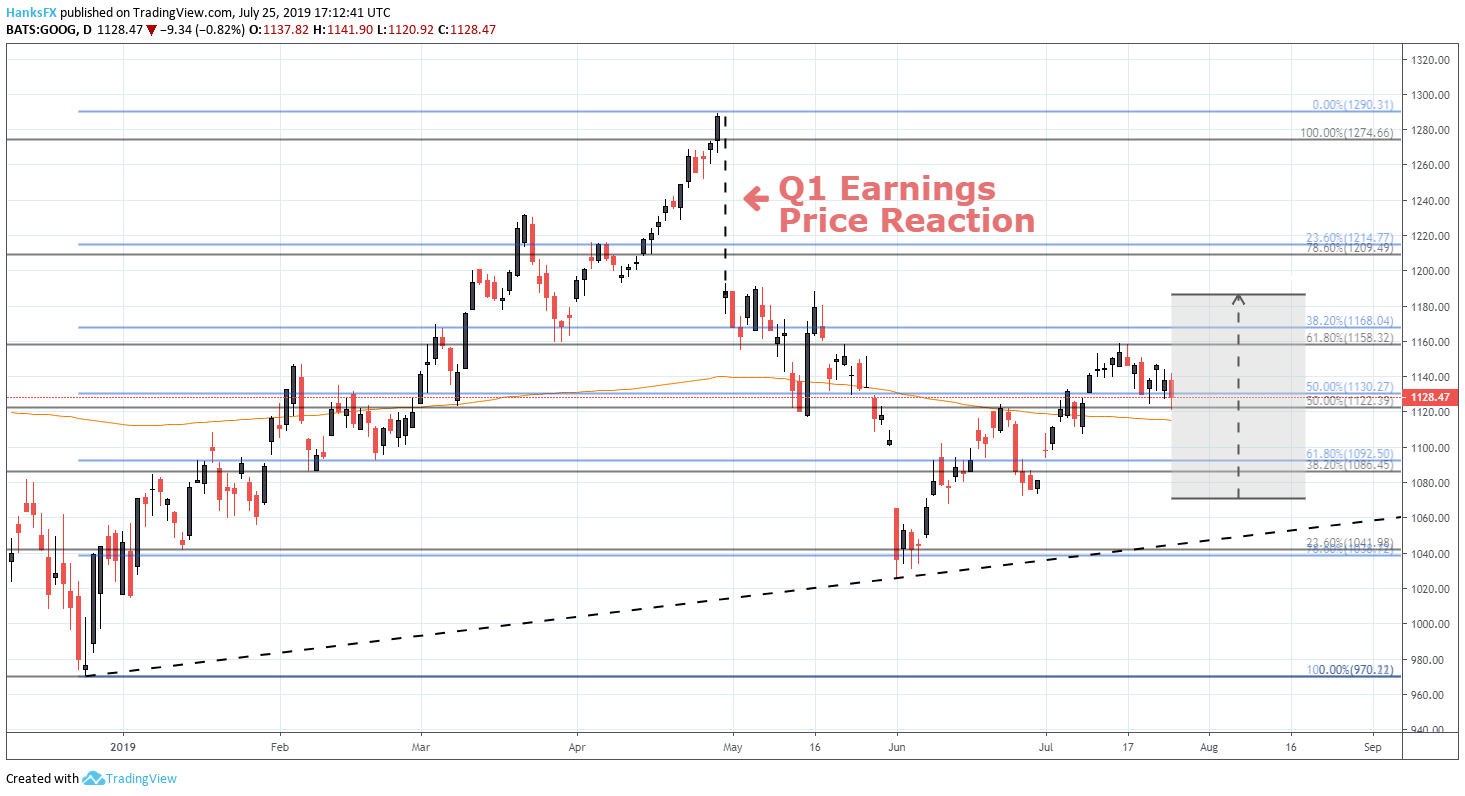Select the 38.20%(1086.45) Fibonacci label
Screen dimensions: 1465x796
pyautogui.click(x=1349, y=464)
